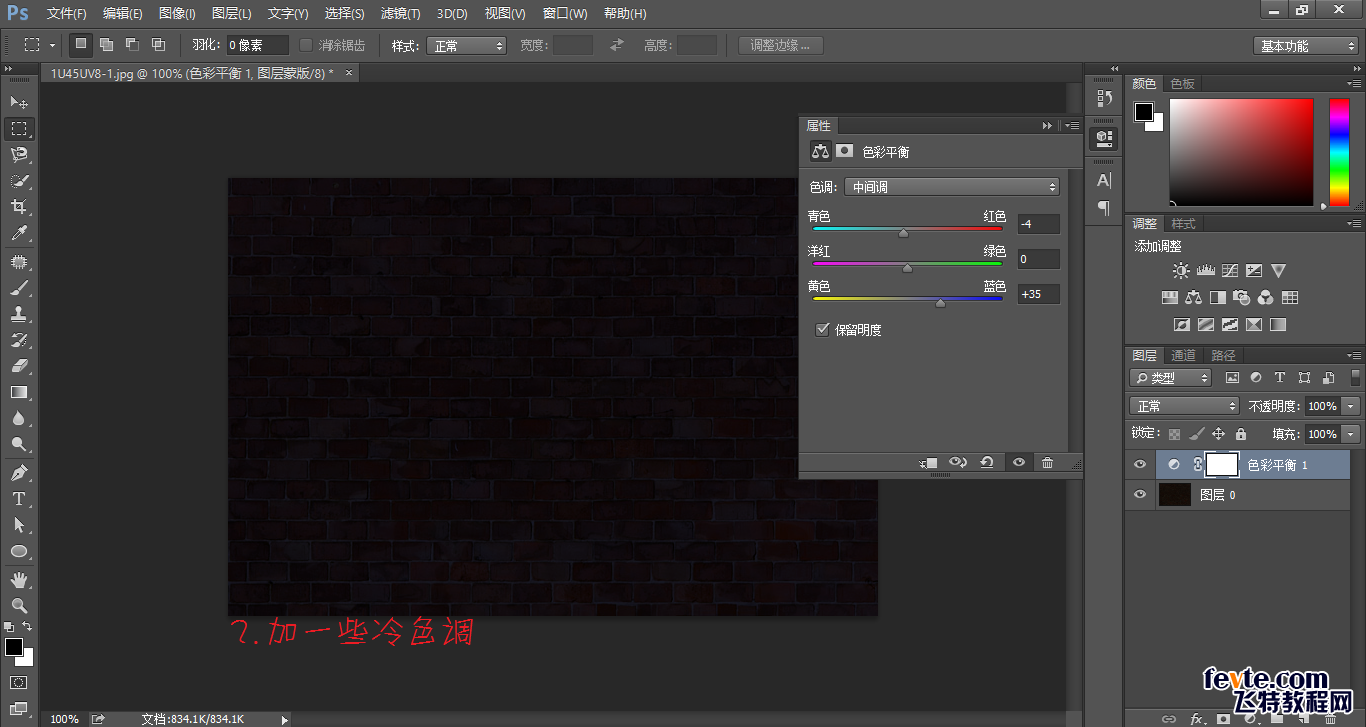Image resolution: width=1366 pixels, height=727 pixels.
Task: Open the Layer (图层) menu
Action: (232, 14)
